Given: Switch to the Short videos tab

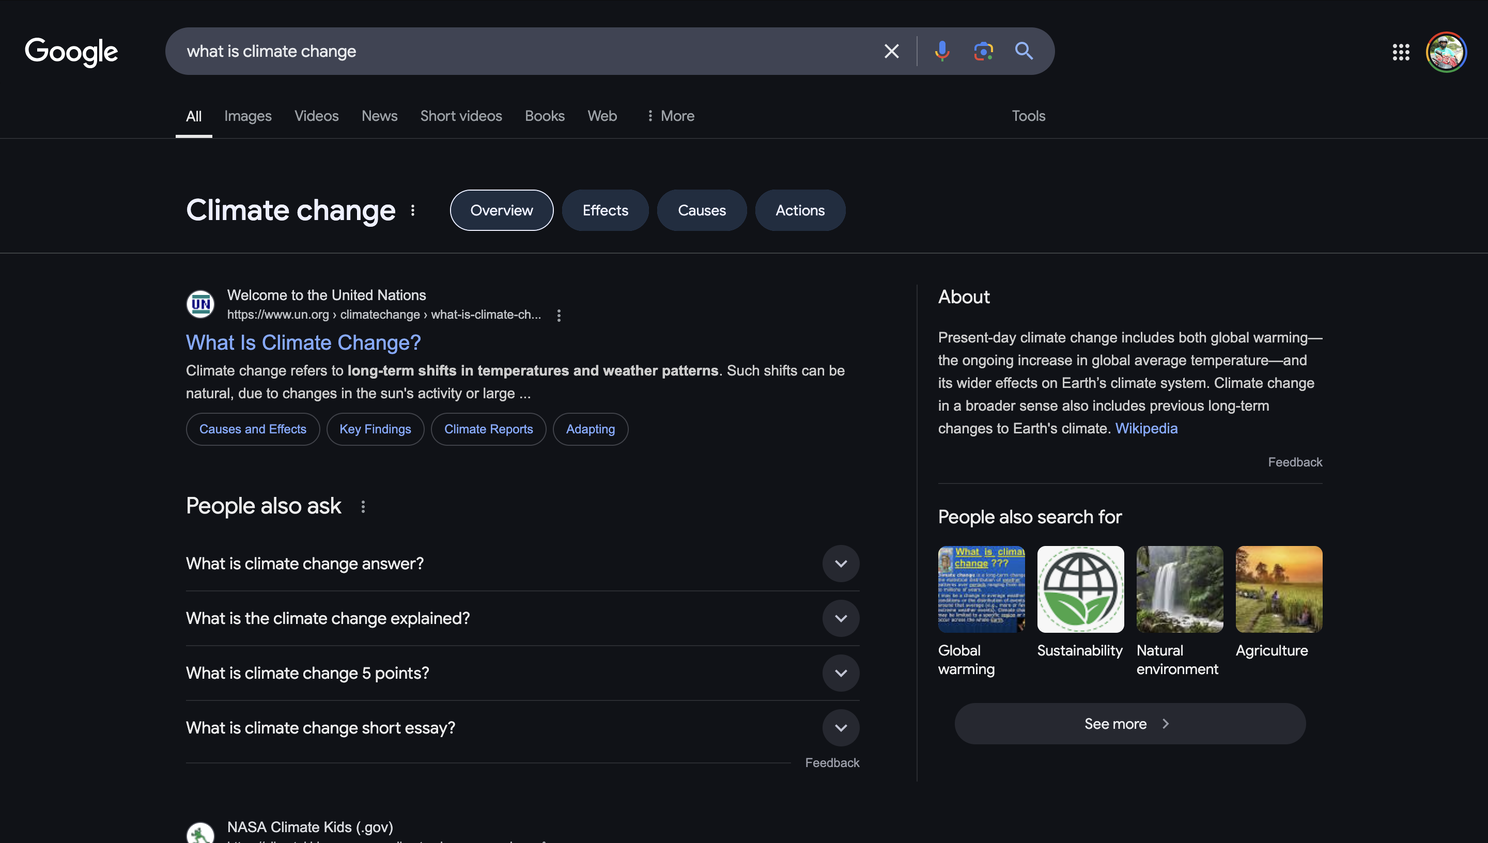Looking at the screenshot, I should pos(461,116).
